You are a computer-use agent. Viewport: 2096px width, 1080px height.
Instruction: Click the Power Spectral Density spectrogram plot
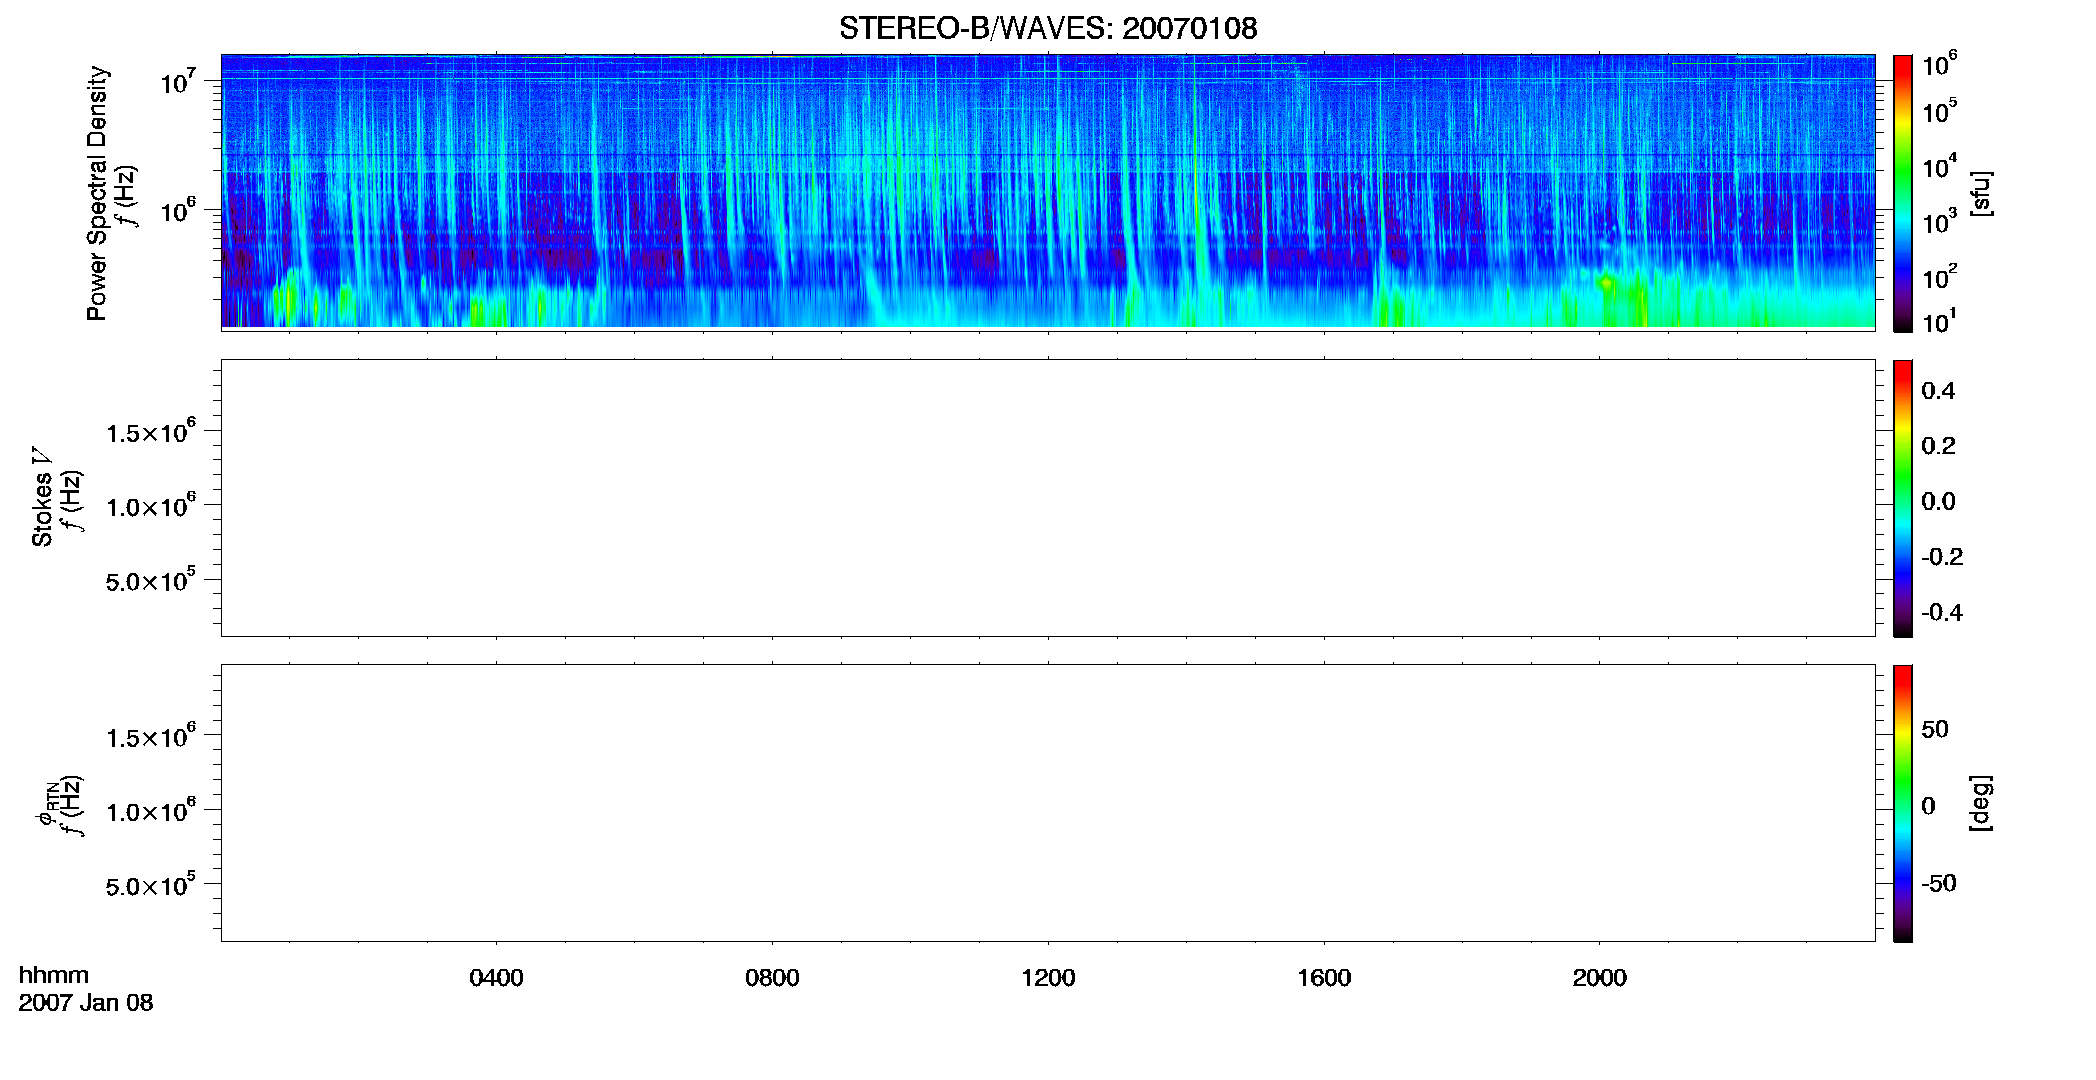pyautogui.click(x=1048, y=191)
